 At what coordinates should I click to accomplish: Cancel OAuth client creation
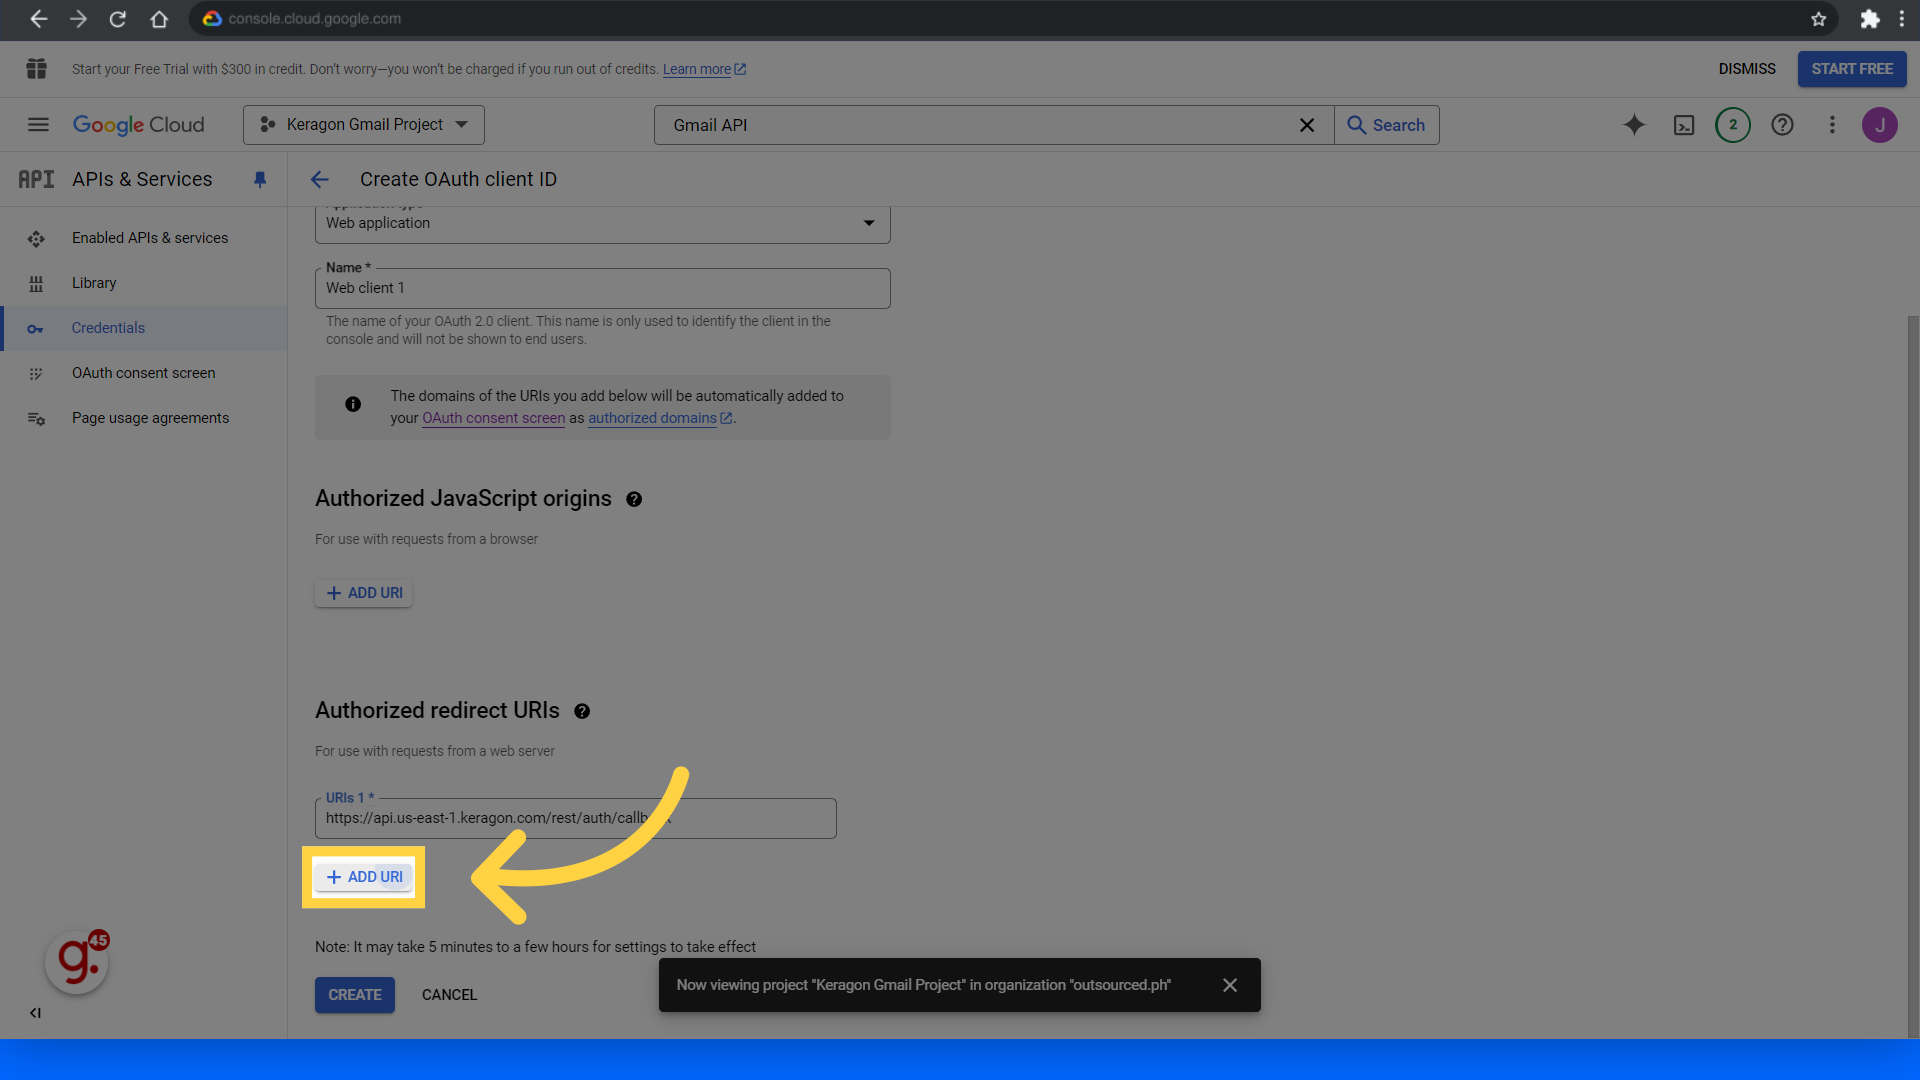click(449, 995)
